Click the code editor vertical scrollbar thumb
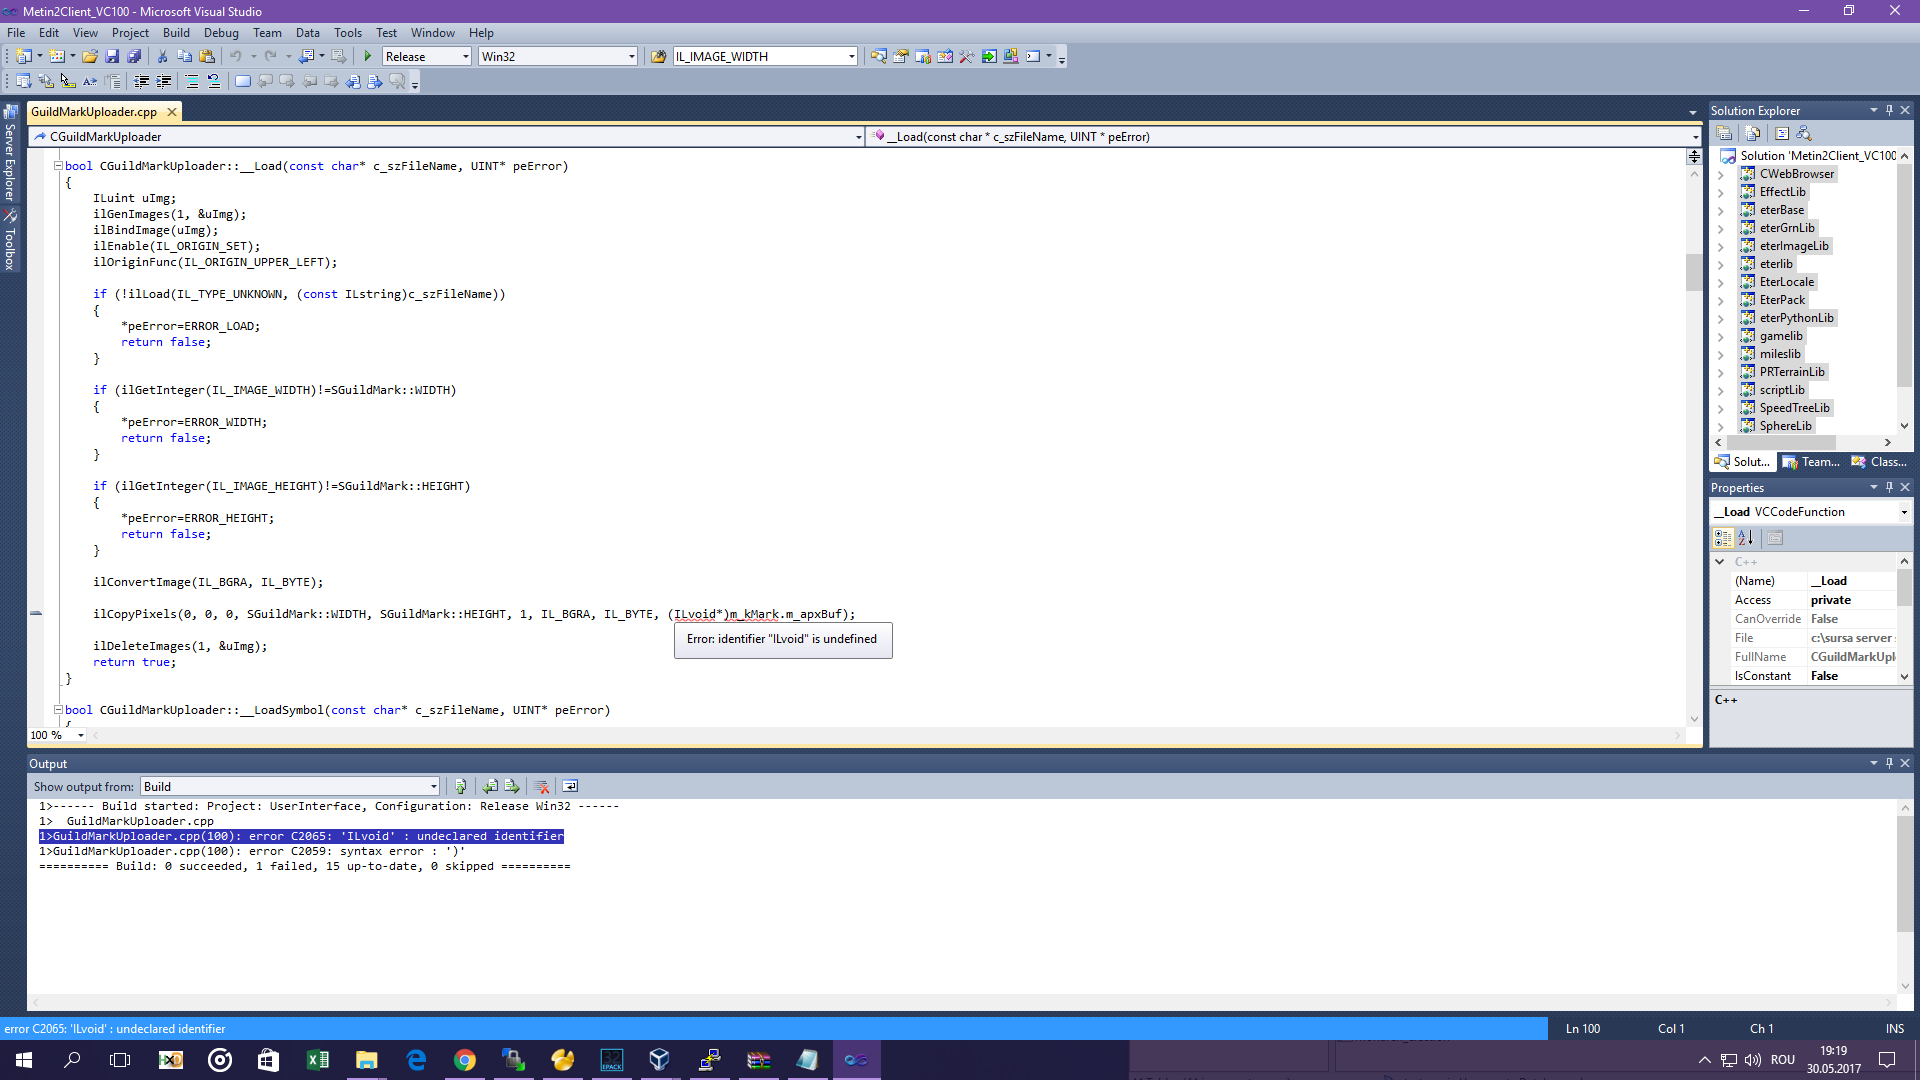This screenshot has width=1920, height=1080. pos(1693,272)
